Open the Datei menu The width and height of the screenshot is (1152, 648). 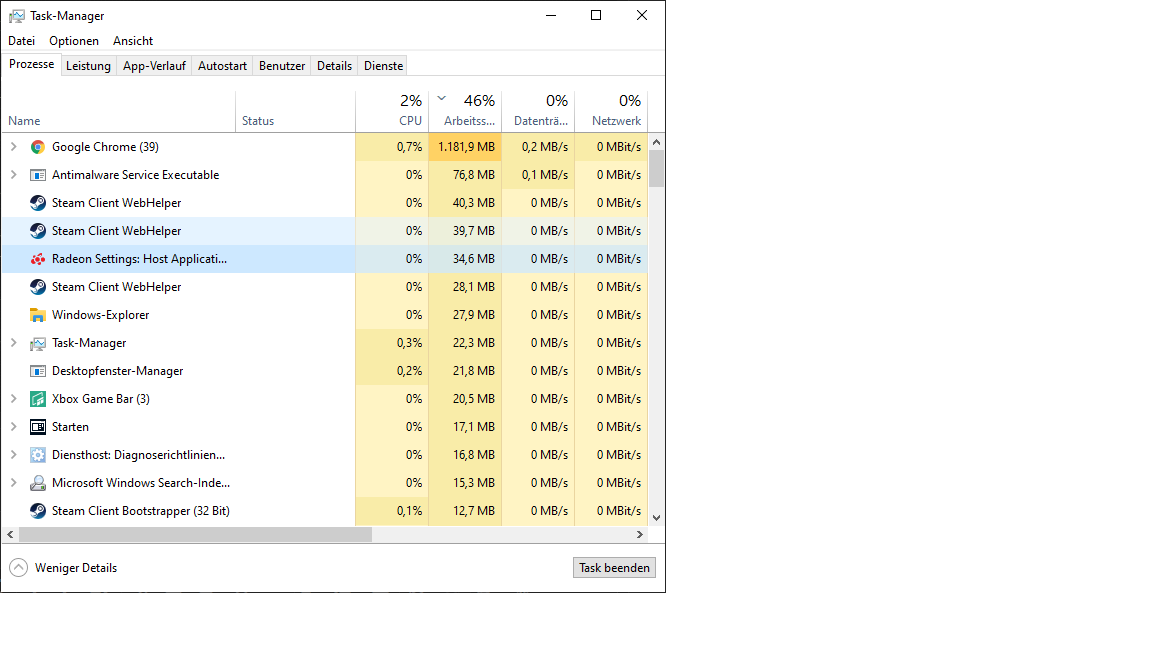(21, 40)
